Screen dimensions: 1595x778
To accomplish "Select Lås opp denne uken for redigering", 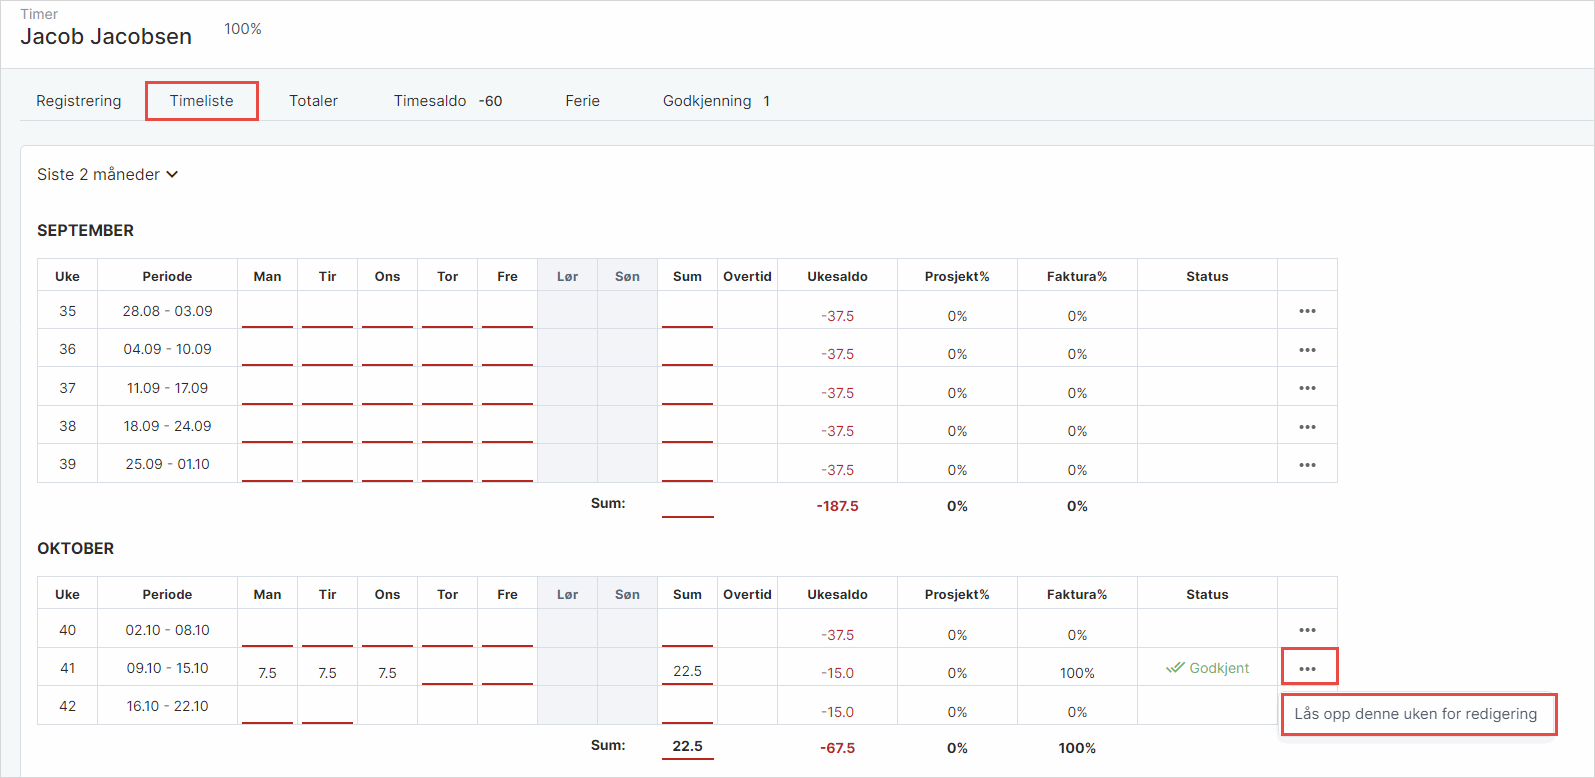I will click(x=1415, y=714).
